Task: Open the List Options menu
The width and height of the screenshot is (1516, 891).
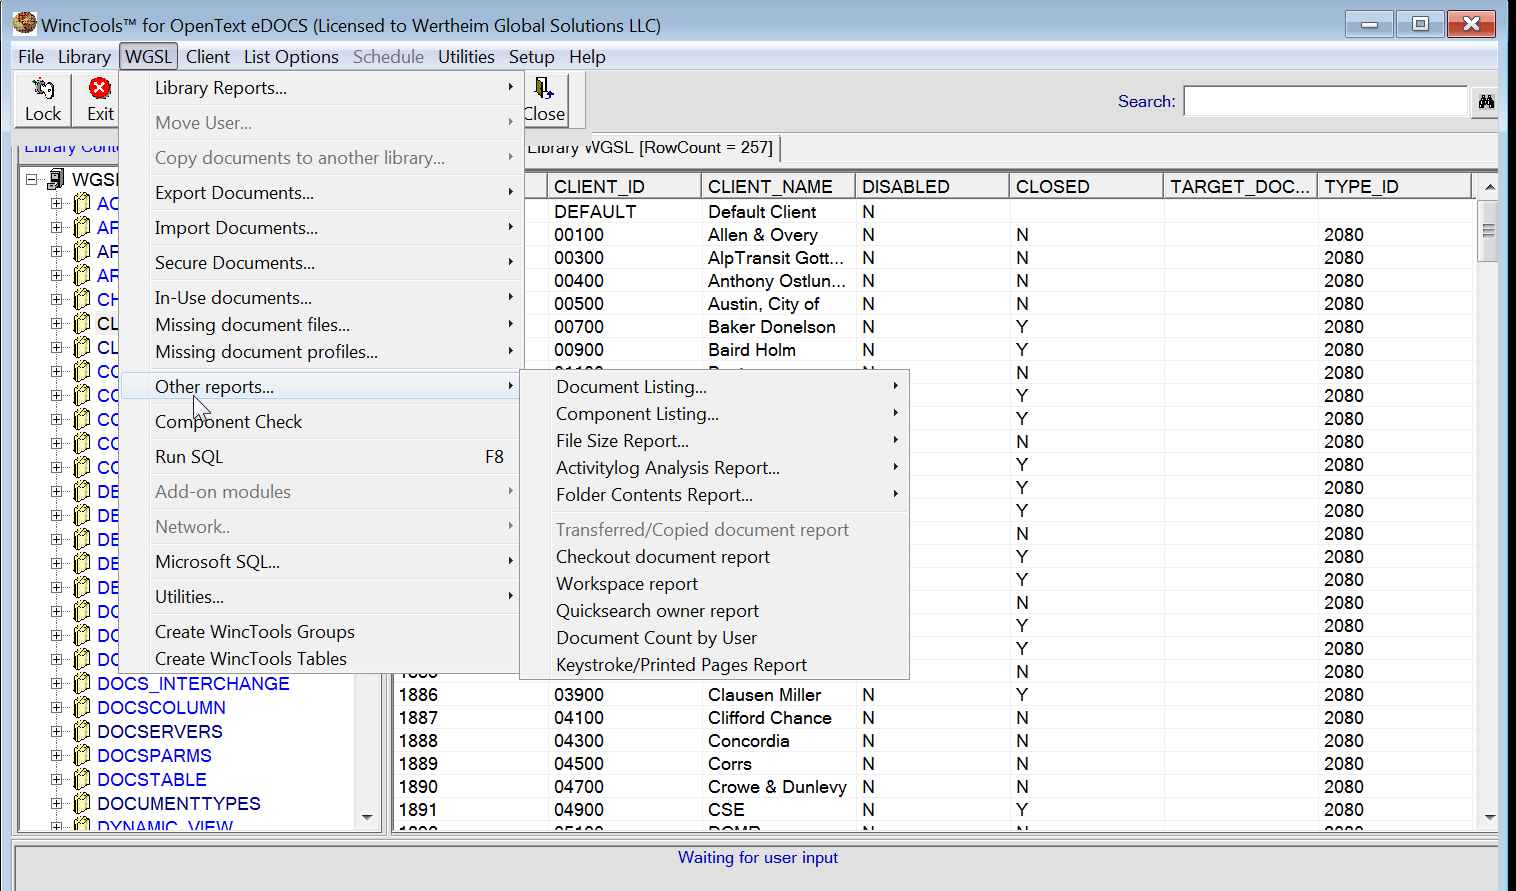Action: click(291, 57)
